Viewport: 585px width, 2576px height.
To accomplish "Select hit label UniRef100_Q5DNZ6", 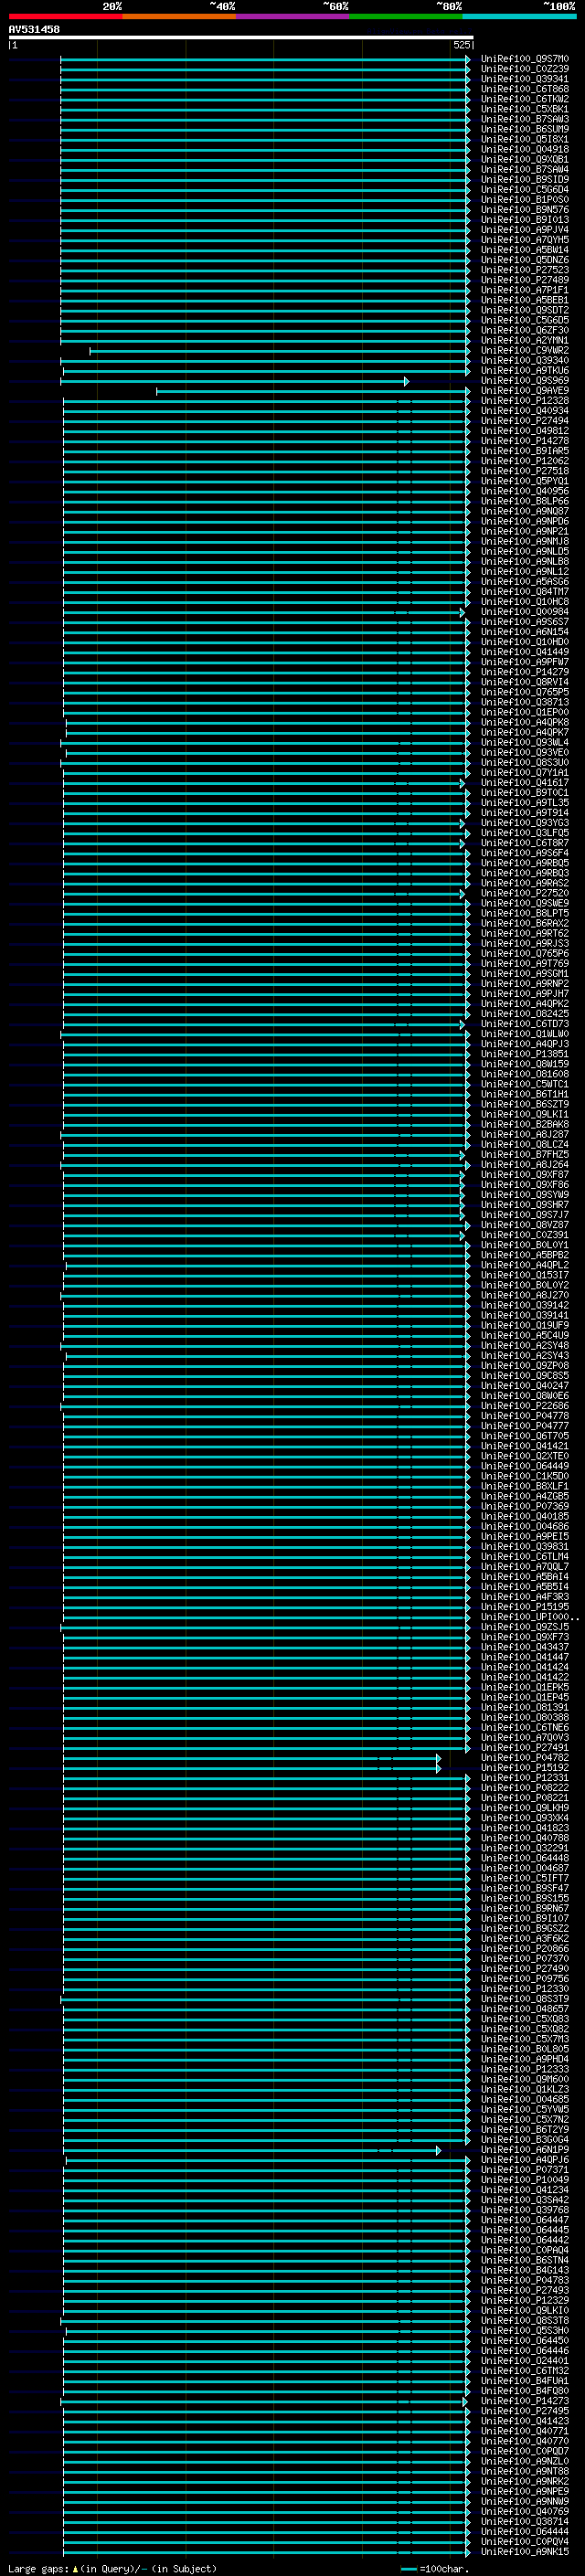I will tap(525, 260).
